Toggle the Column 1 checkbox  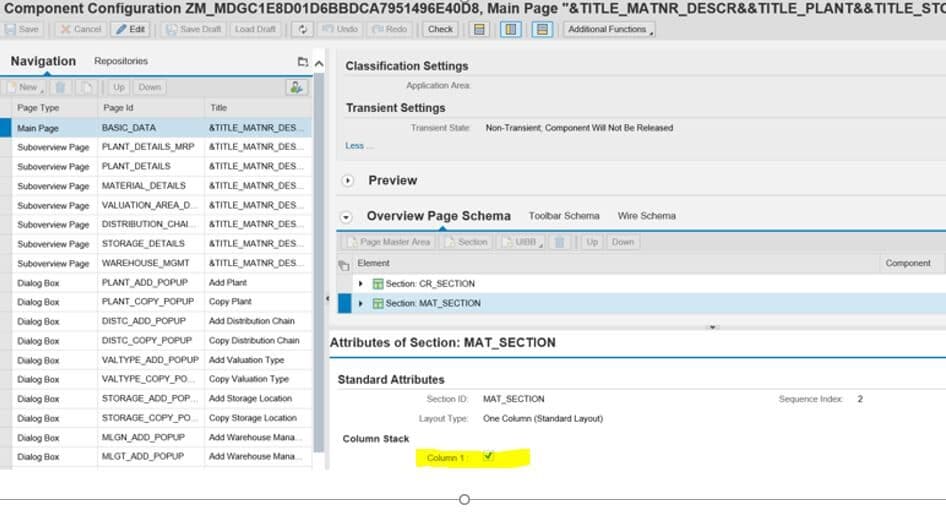[488, 457]
